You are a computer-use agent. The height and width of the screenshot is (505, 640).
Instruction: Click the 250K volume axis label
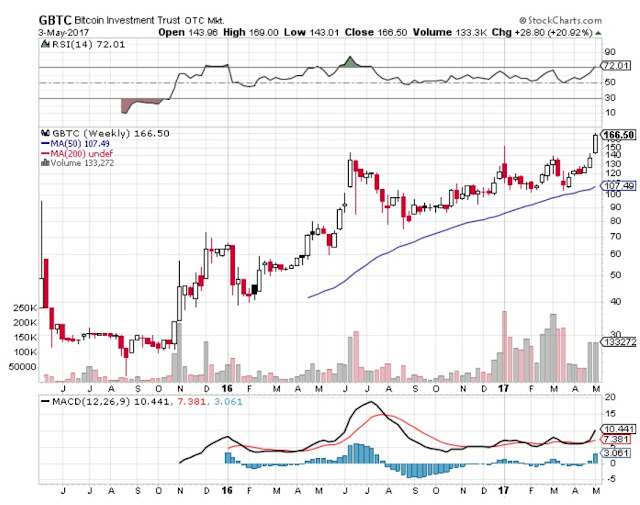pyautogui.click(x=25, y=308)
